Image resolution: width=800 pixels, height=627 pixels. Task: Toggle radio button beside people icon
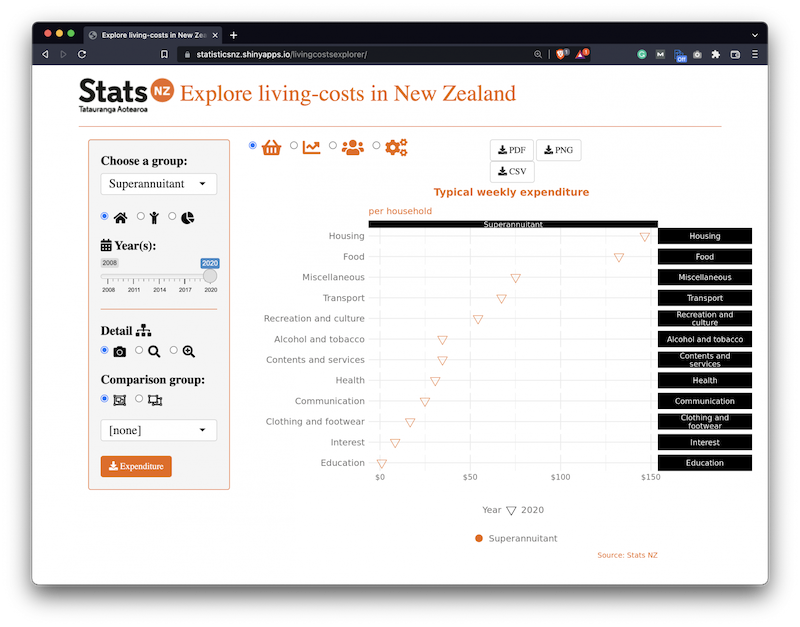pyautogui.click(x=333, y=145)
